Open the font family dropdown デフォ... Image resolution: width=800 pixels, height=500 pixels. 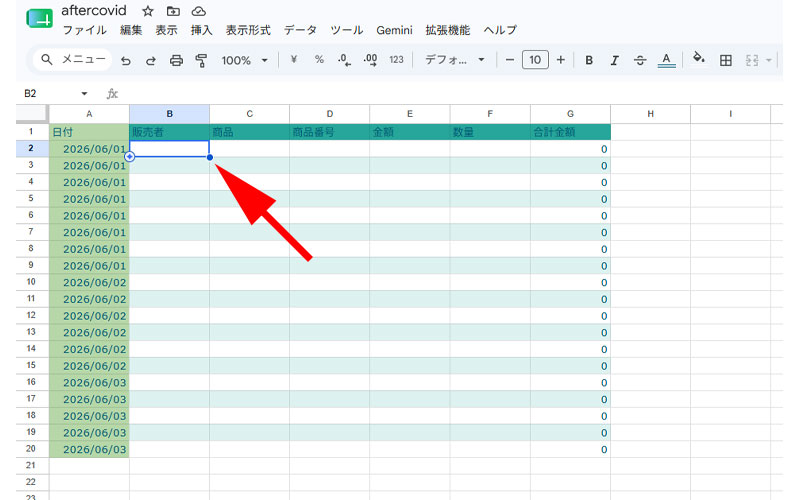[455, 60]
